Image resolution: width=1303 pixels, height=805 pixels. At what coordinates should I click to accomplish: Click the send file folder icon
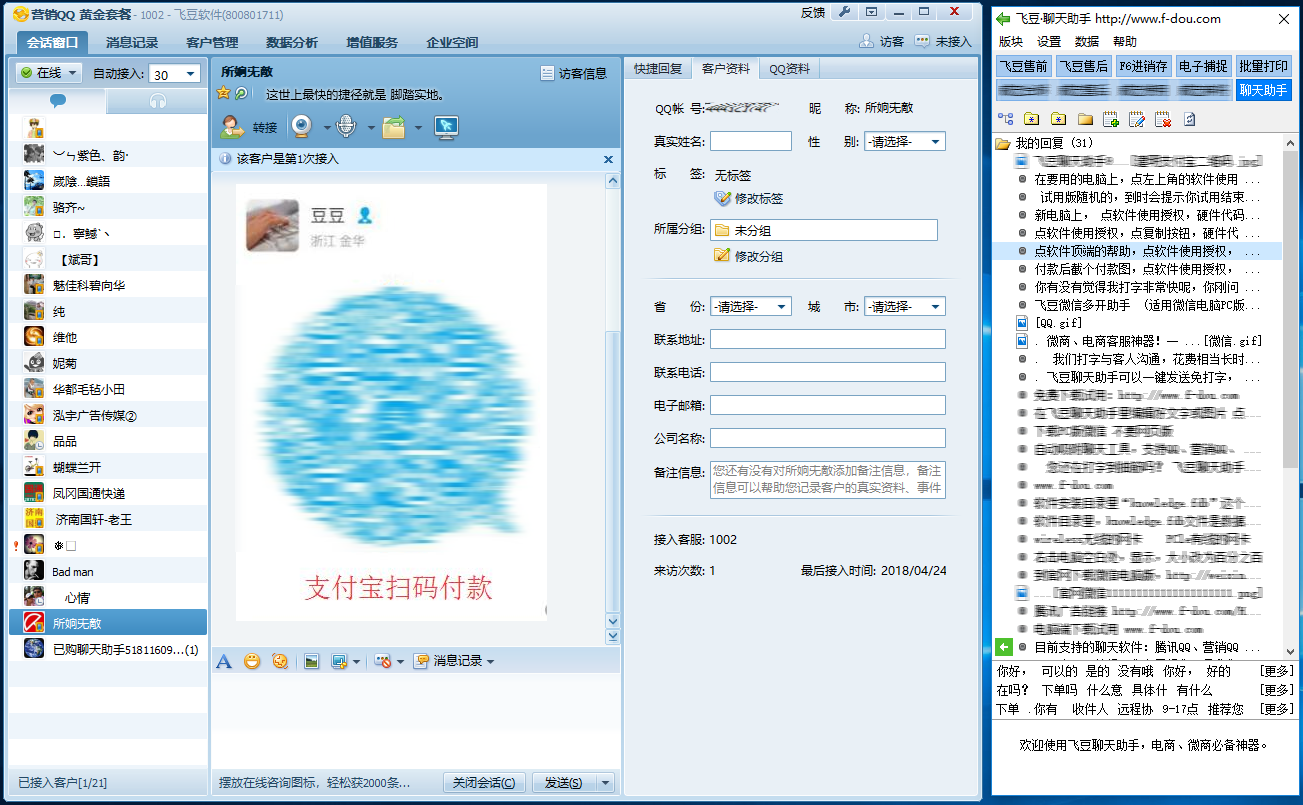[x=394, y=127]
